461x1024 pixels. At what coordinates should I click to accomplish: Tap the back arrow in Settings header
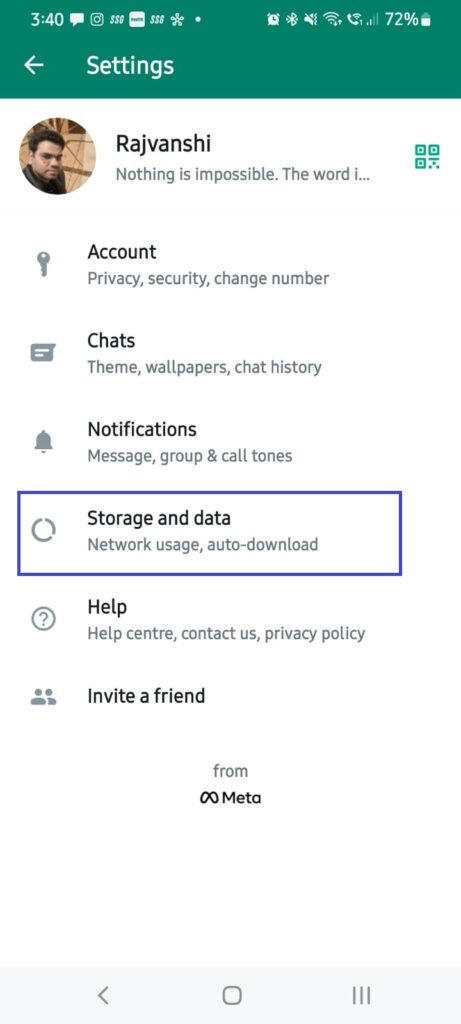point(34,65)
